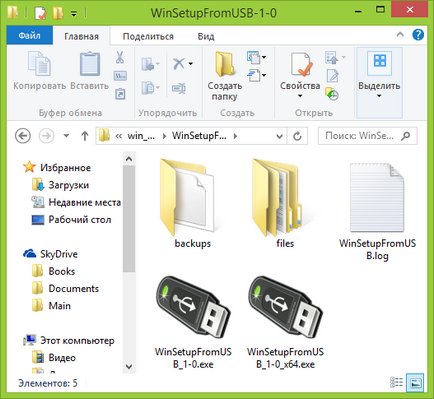The height and width of the screenshot is (399, 434).
Task: Expand the address bar history dropdown
Action: click(279, 136)
